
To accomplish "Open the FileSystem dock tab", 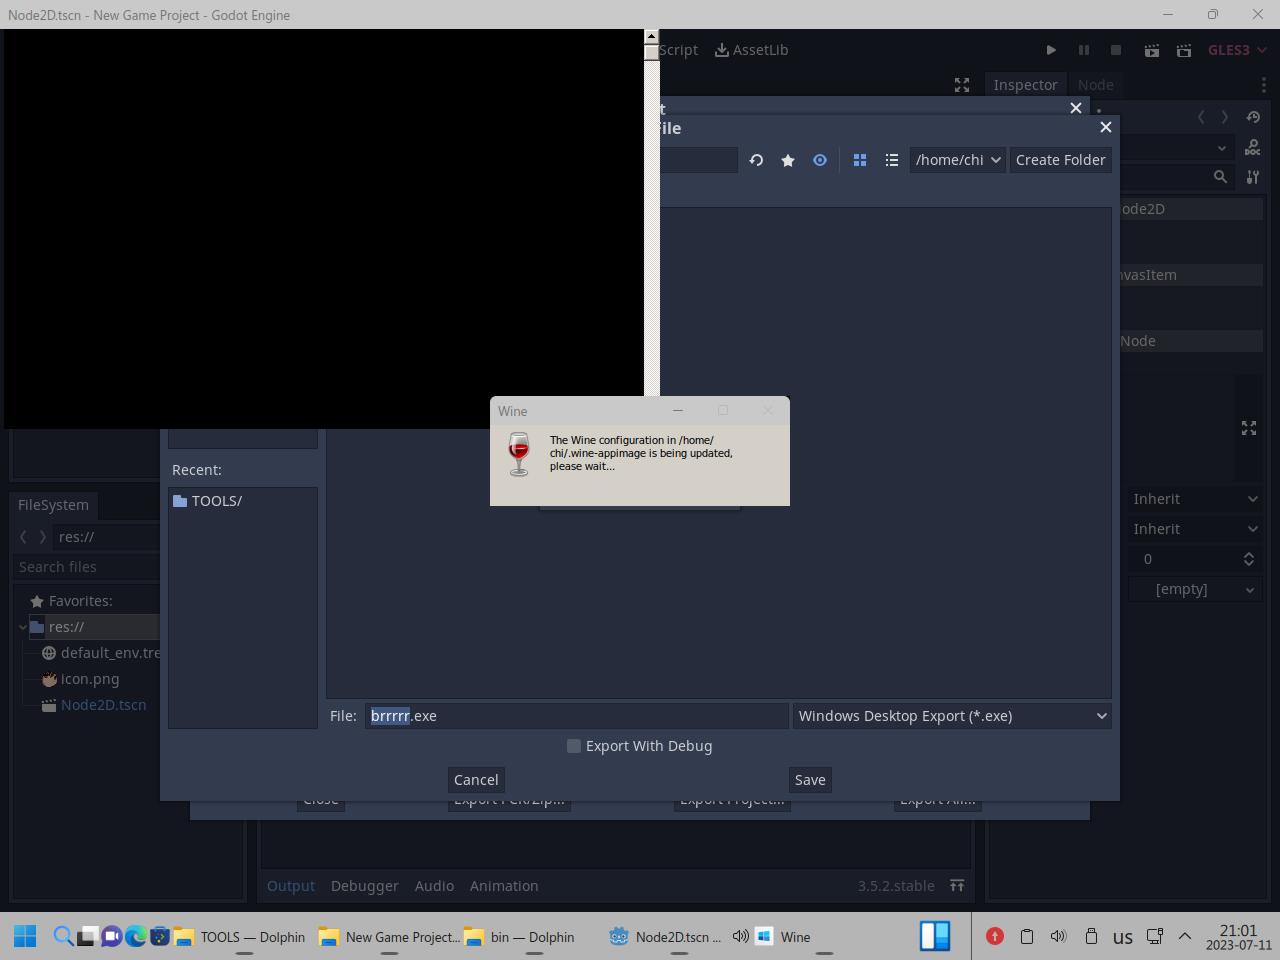I will click(x=53, y=505).
